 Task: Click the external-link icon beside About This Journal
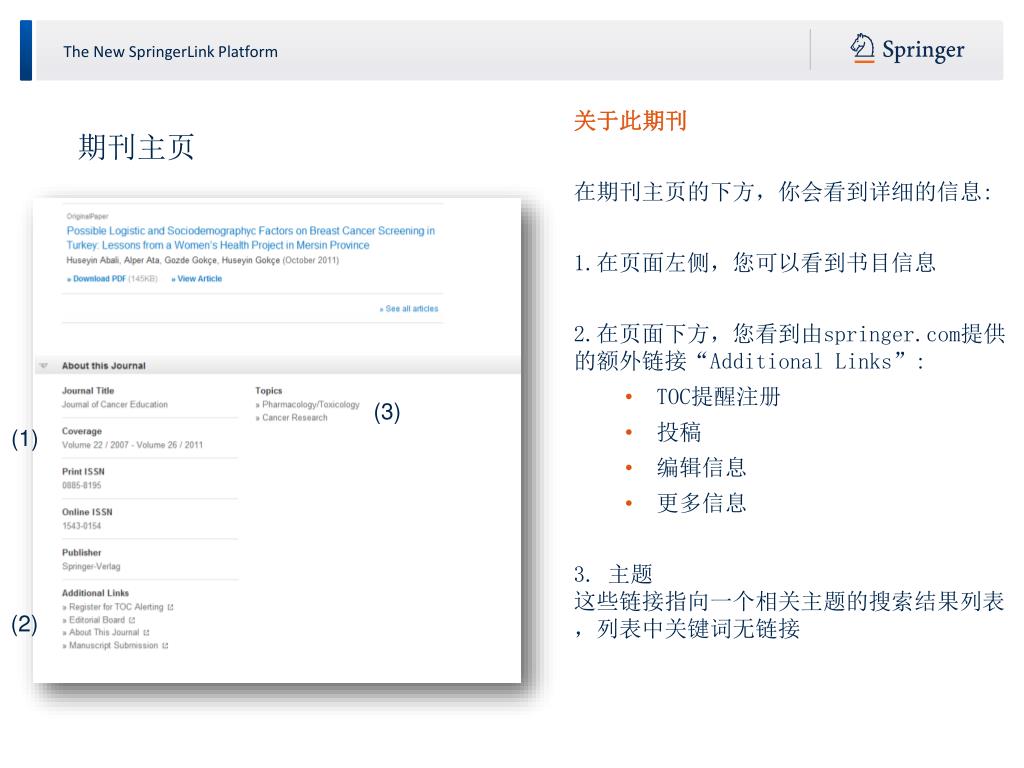pyautogui.click(x=146, y=633)
